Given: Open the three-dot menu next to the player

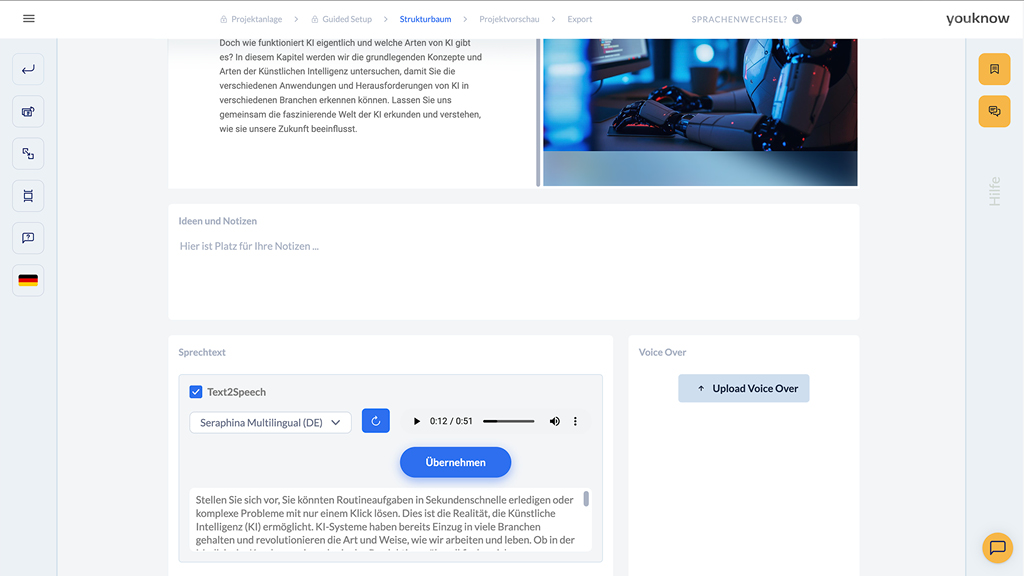Looking at the screenshot, I should pyautogui.click(x=575, y=421).
